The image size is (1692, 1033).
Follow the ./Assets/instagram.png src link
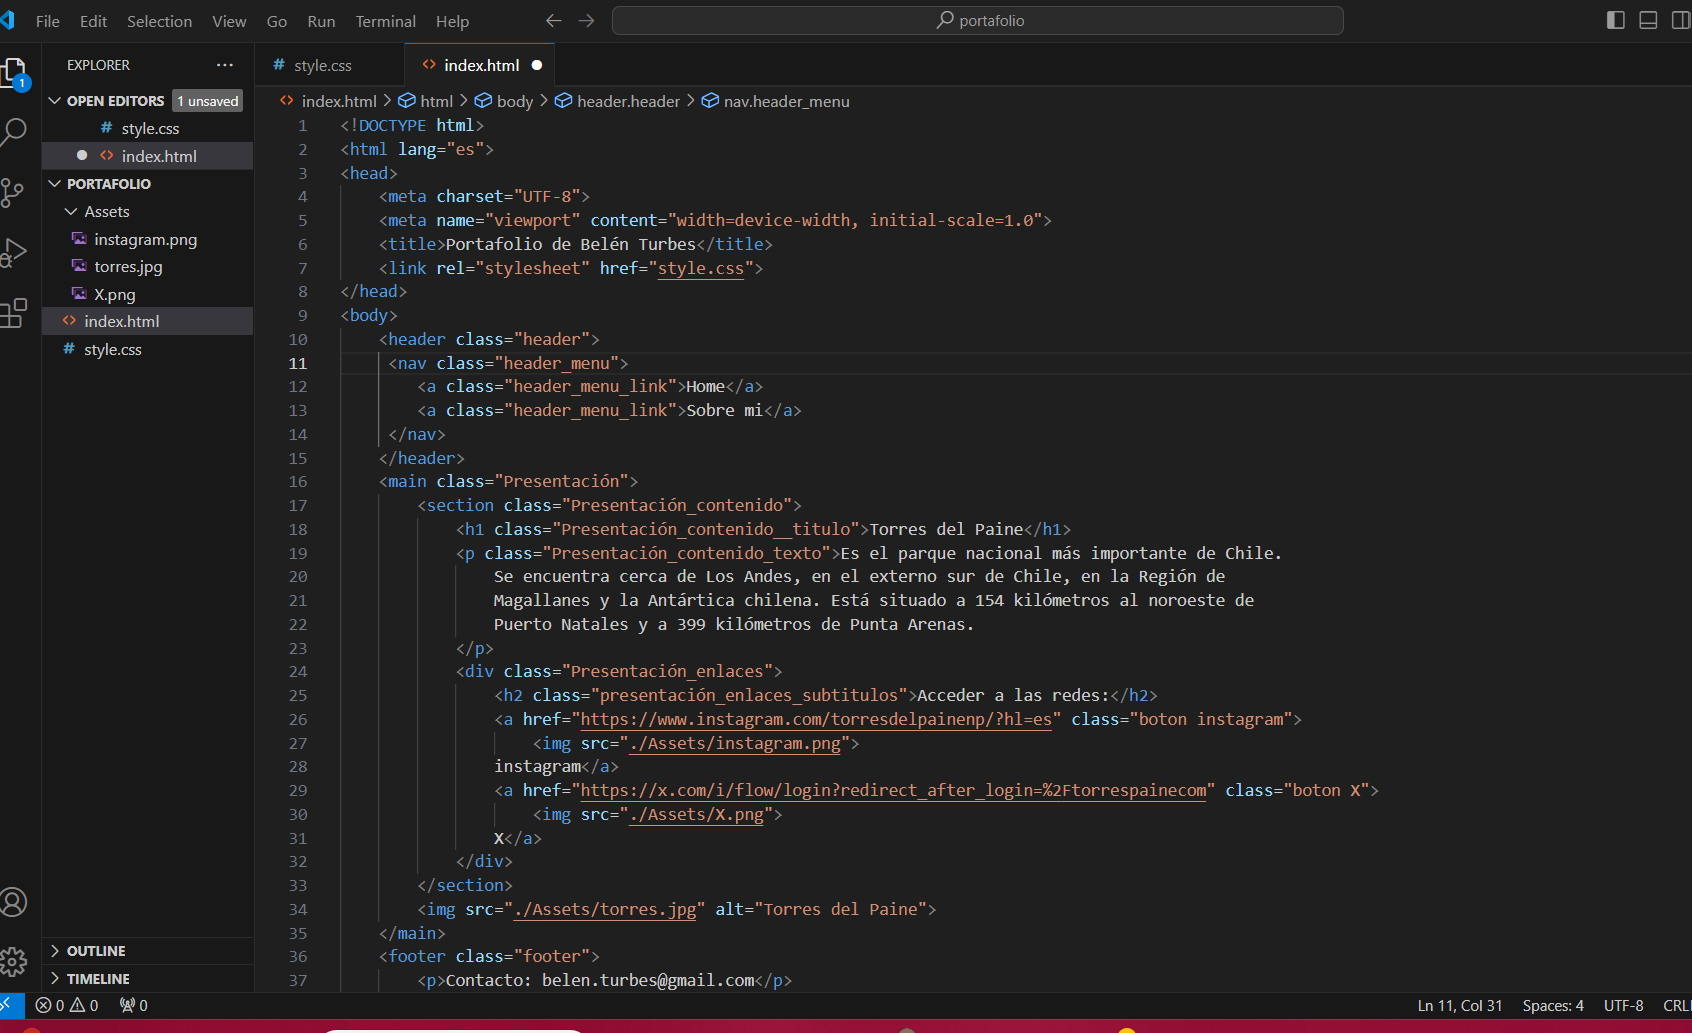[x=735, y=743]
